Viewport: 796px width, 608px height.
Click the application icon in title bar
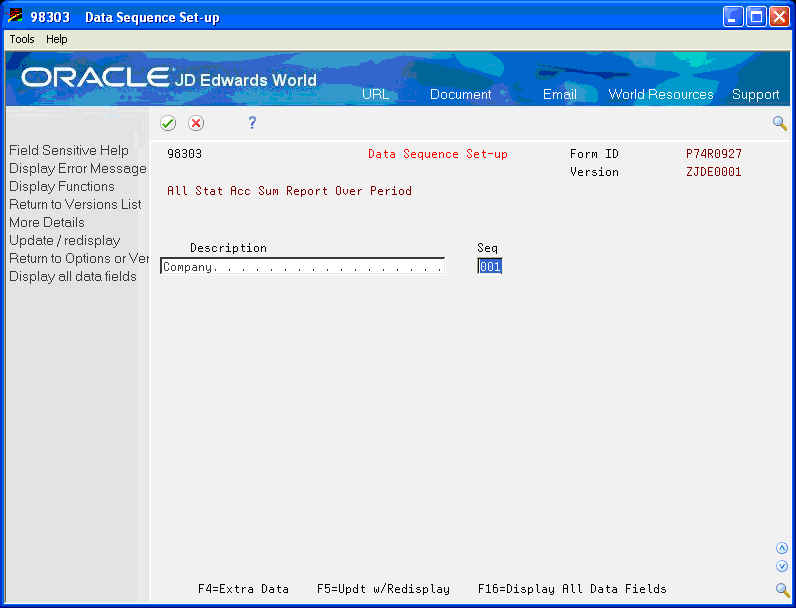pyautogui.click(x=16, y=17)
